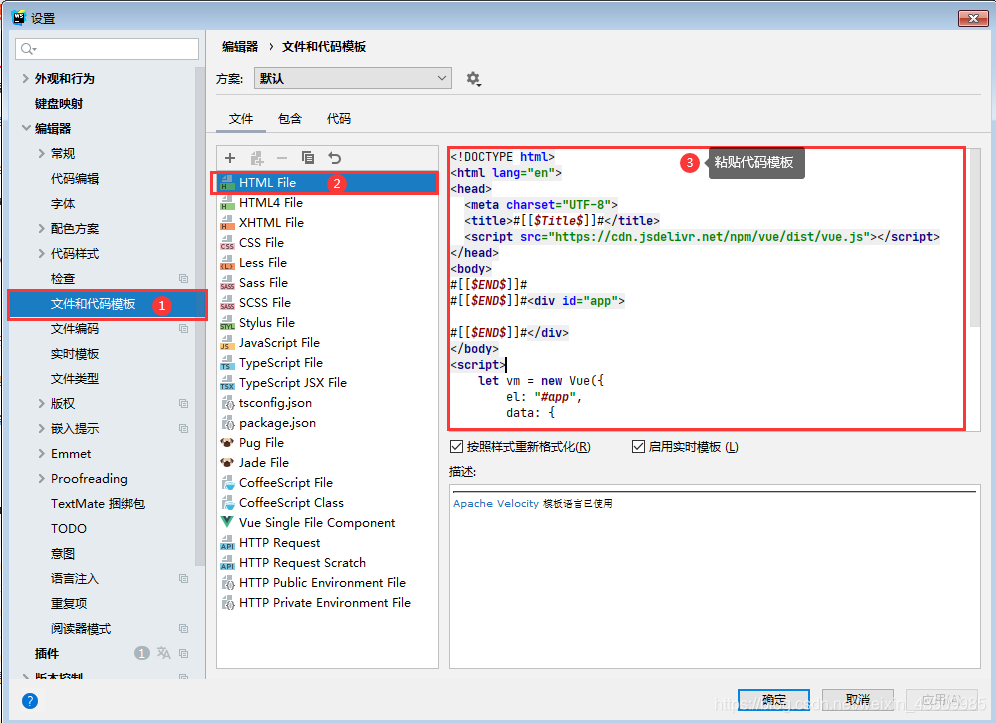Image resolution: width=996 pixels, height=723 pixels.
Task: Click the remove template minus icon
Action: point(282,158)
